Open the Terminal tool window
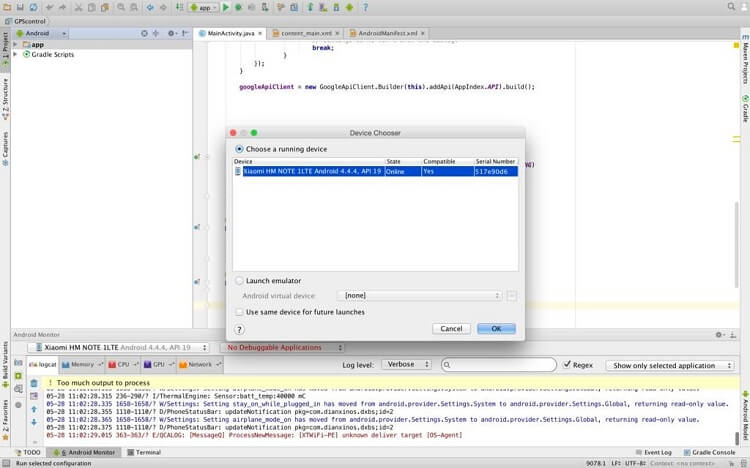 (144, 452)
